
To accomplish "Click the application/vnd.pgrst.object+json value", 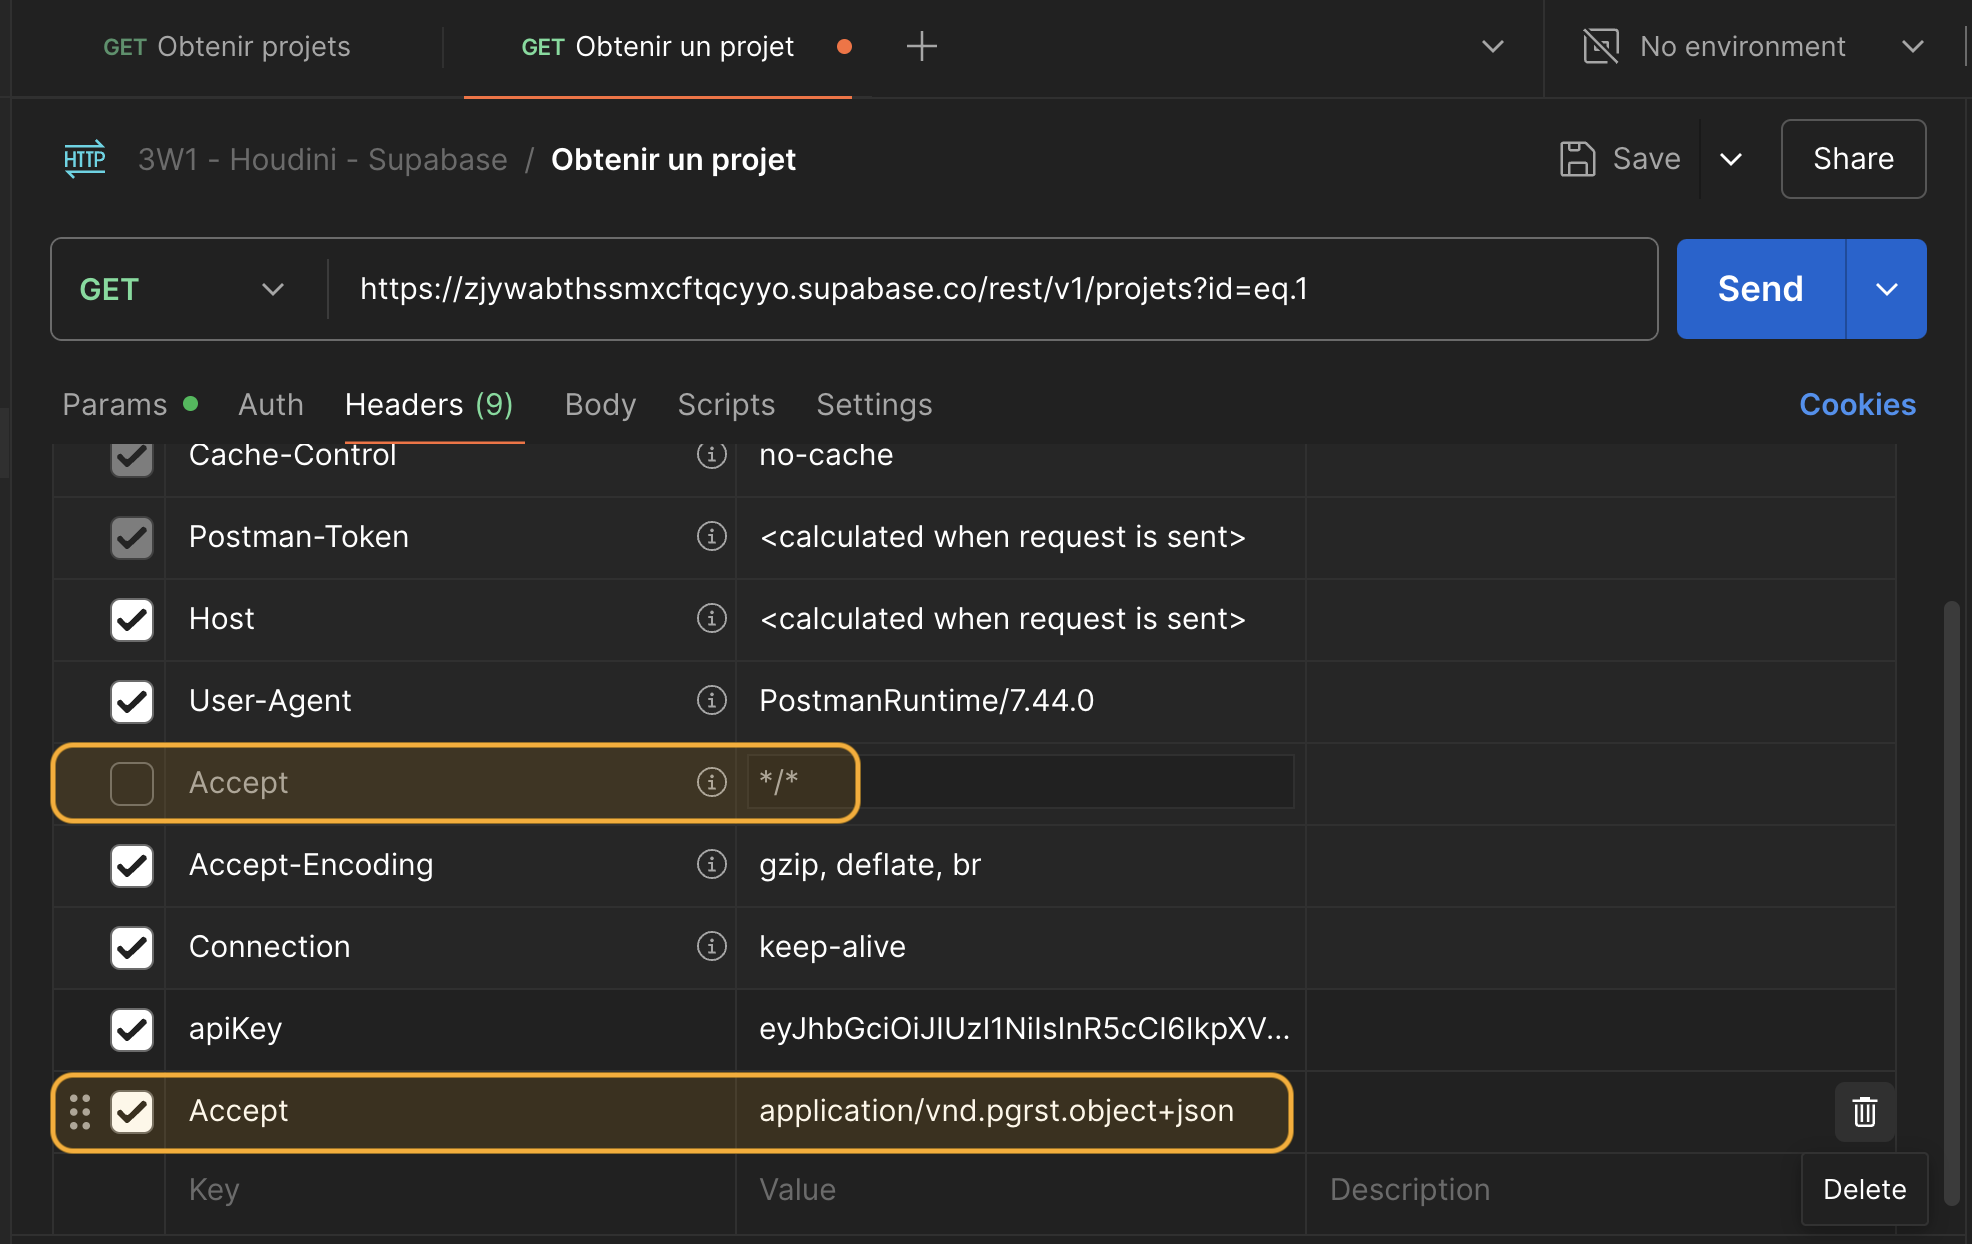I will 996,1111.
